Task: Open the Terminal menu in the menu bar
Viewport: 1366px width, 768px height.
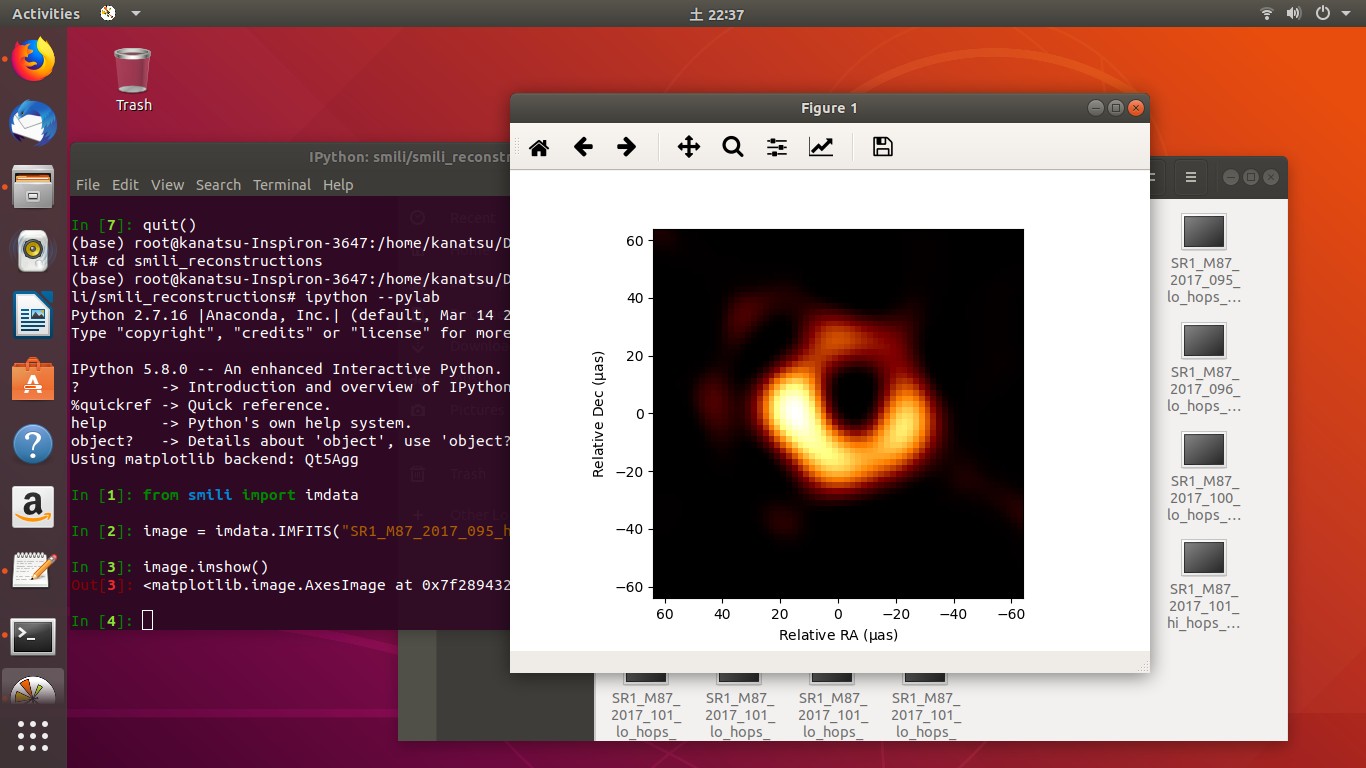Action: (282, 185)
